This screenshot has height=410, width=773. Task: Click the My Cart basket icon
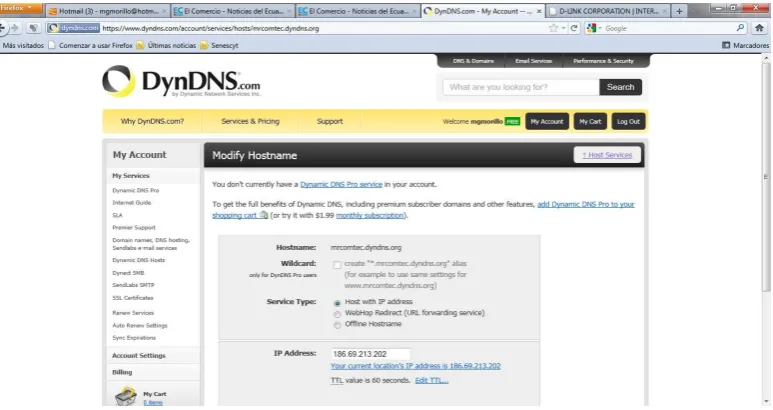(125, 396)
